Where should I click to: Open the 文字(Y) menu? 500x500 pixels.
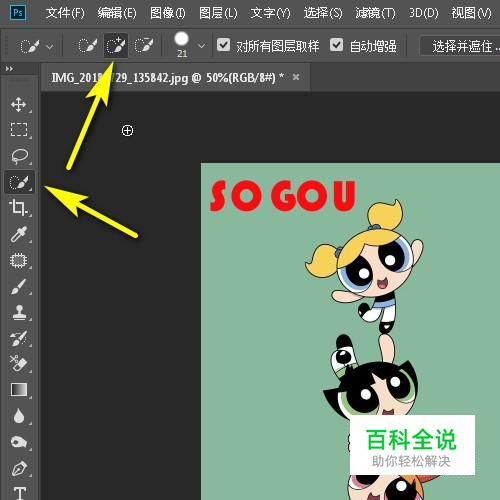pos(270,13)
